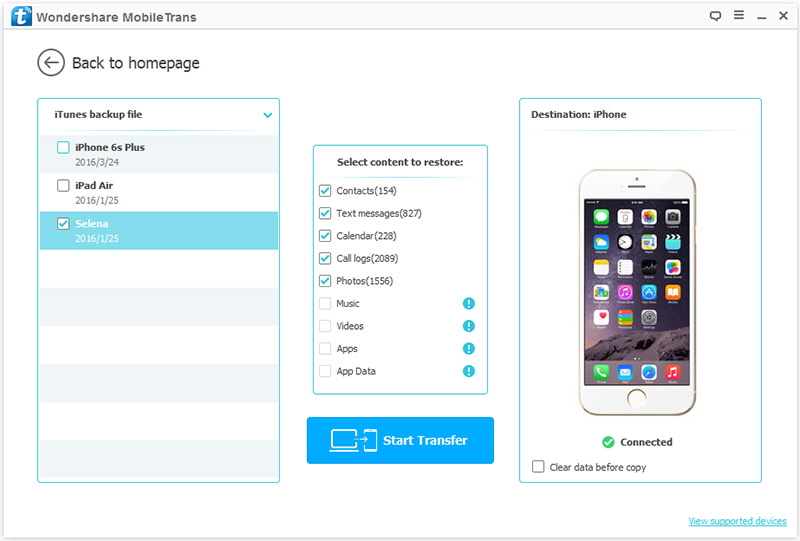Select the 2016/3/24 backup date
The width and height of the screenshot is (800, 541).
(97, 162)
